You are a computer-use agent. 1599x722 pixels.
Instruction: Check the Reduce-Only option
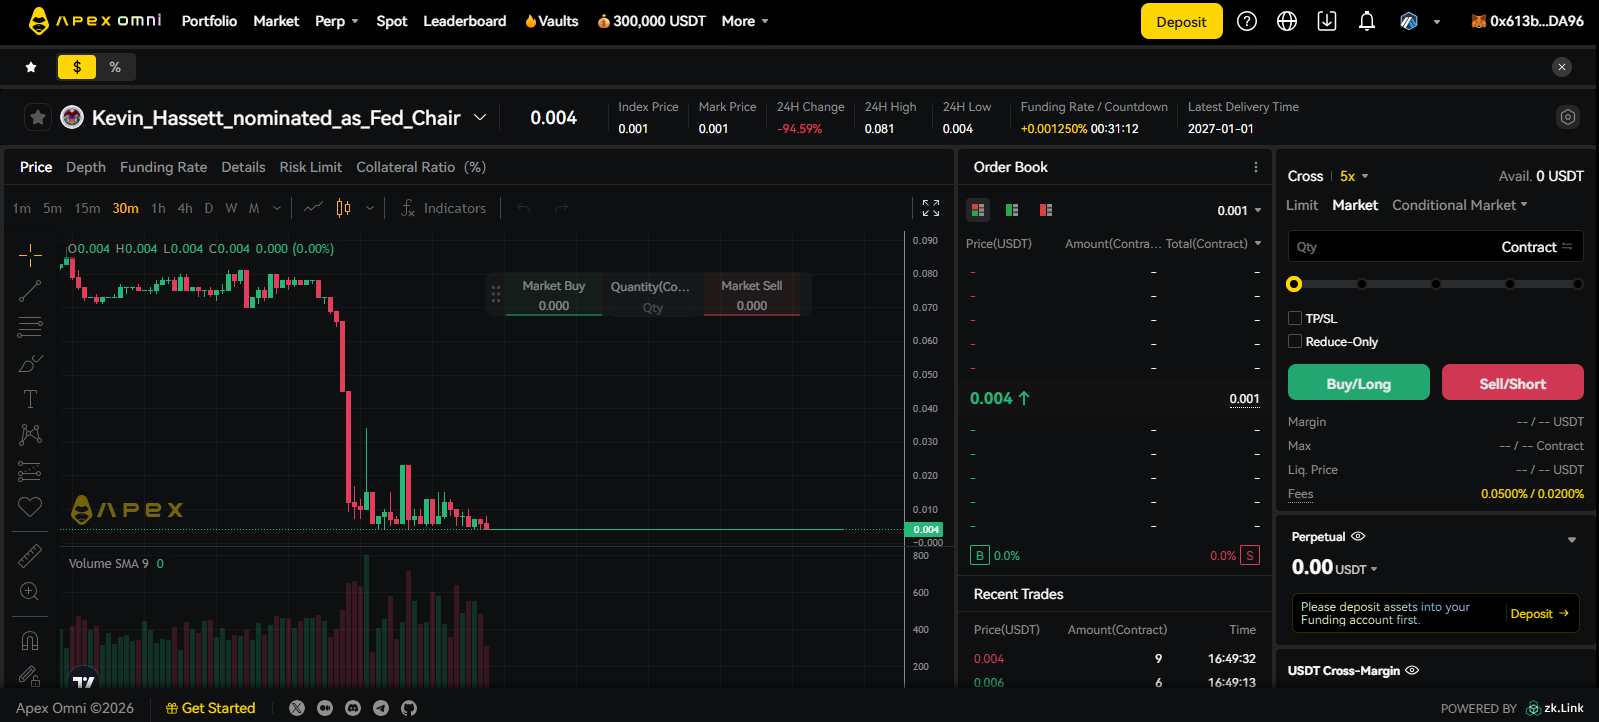coord(1295,341)
